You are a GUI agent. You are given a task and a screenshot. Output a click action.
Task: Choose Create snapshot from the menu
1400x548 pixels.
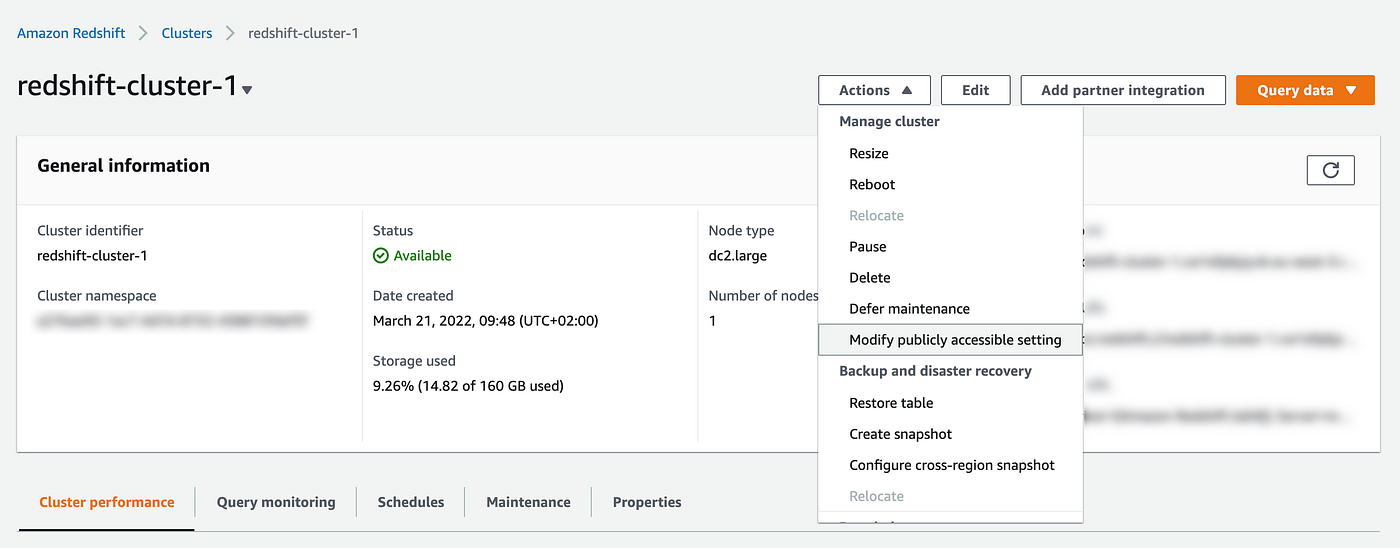[x=900, y=434]
